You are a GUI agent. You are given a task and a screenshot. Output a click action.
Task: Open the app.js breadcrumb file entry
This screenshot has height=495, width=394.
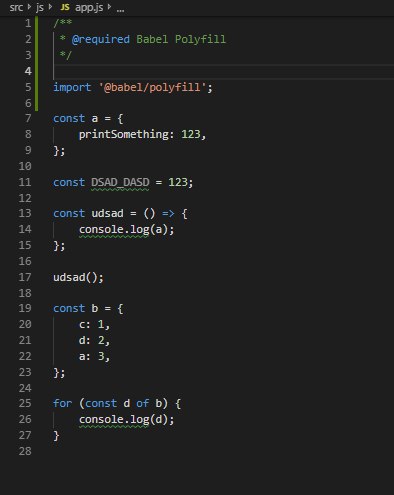click(89, 7)
